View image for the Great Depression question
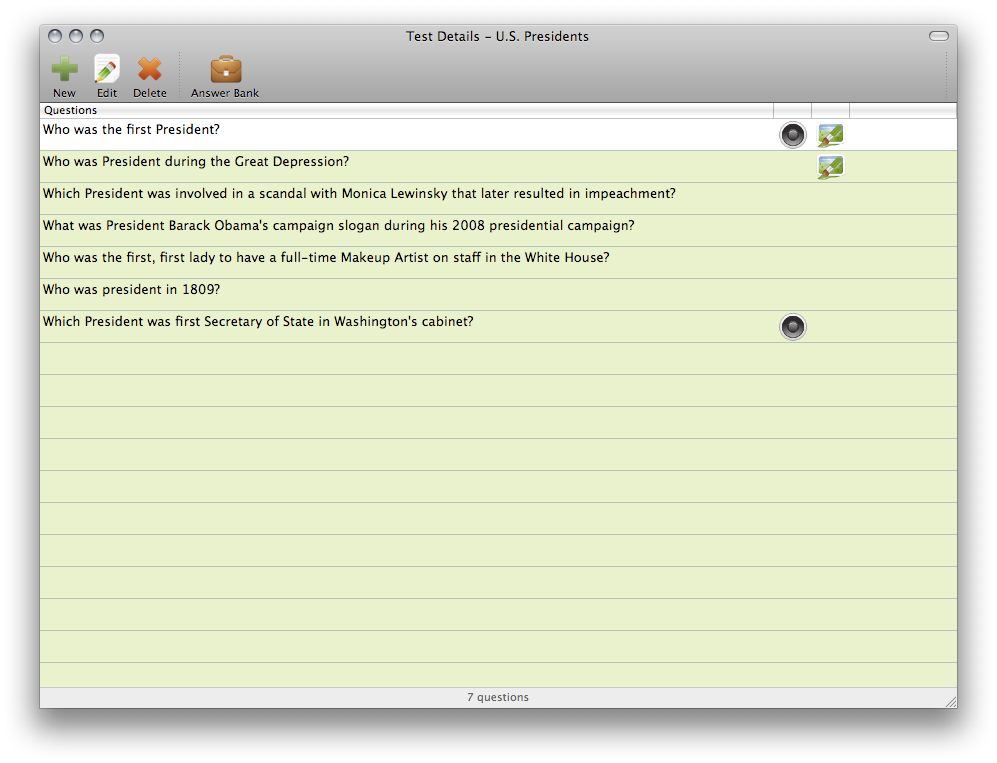Viewport: 997px width, 763px height. click(830, 167)
